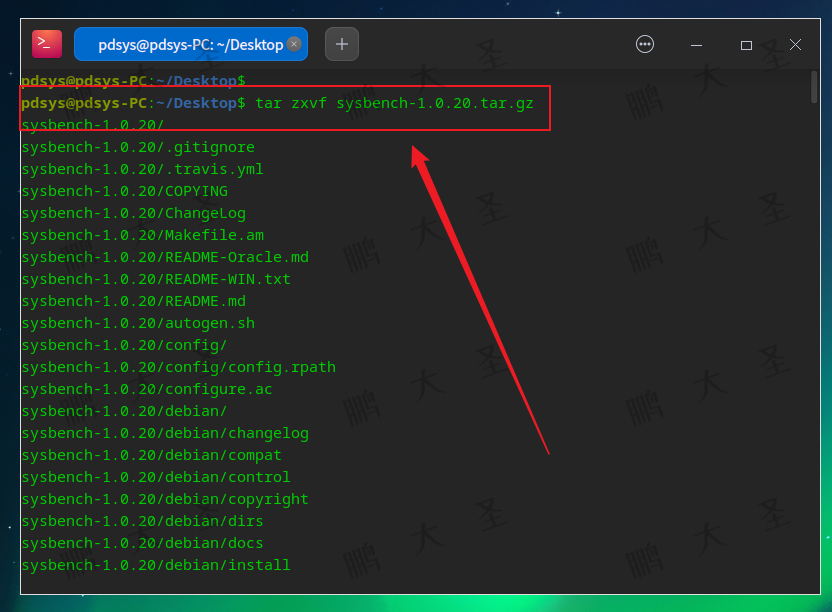Close the '~/Desktop' tab using its x icon
The width and height of the screenshot is (832, 612).
pos(293,44)
